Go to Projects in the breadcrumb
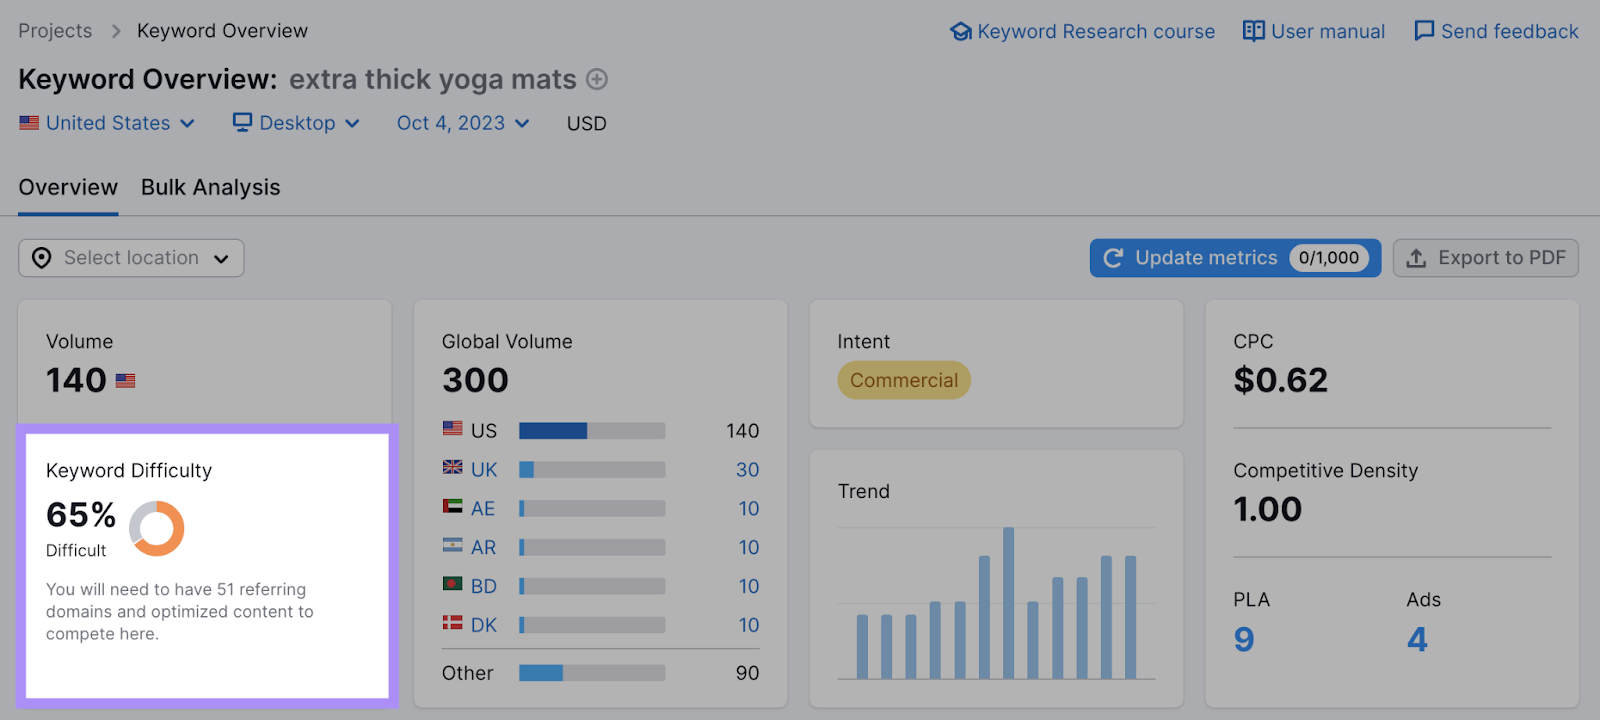The image size is (1600, 720). click(55, 31)
